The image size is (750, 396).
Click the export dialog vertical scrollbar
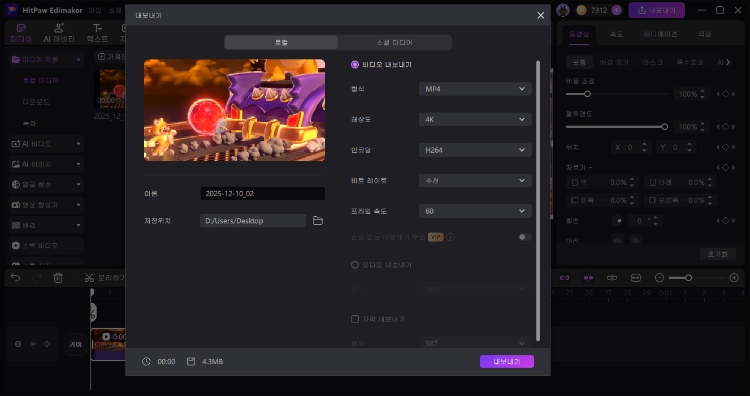click(538, 201)
